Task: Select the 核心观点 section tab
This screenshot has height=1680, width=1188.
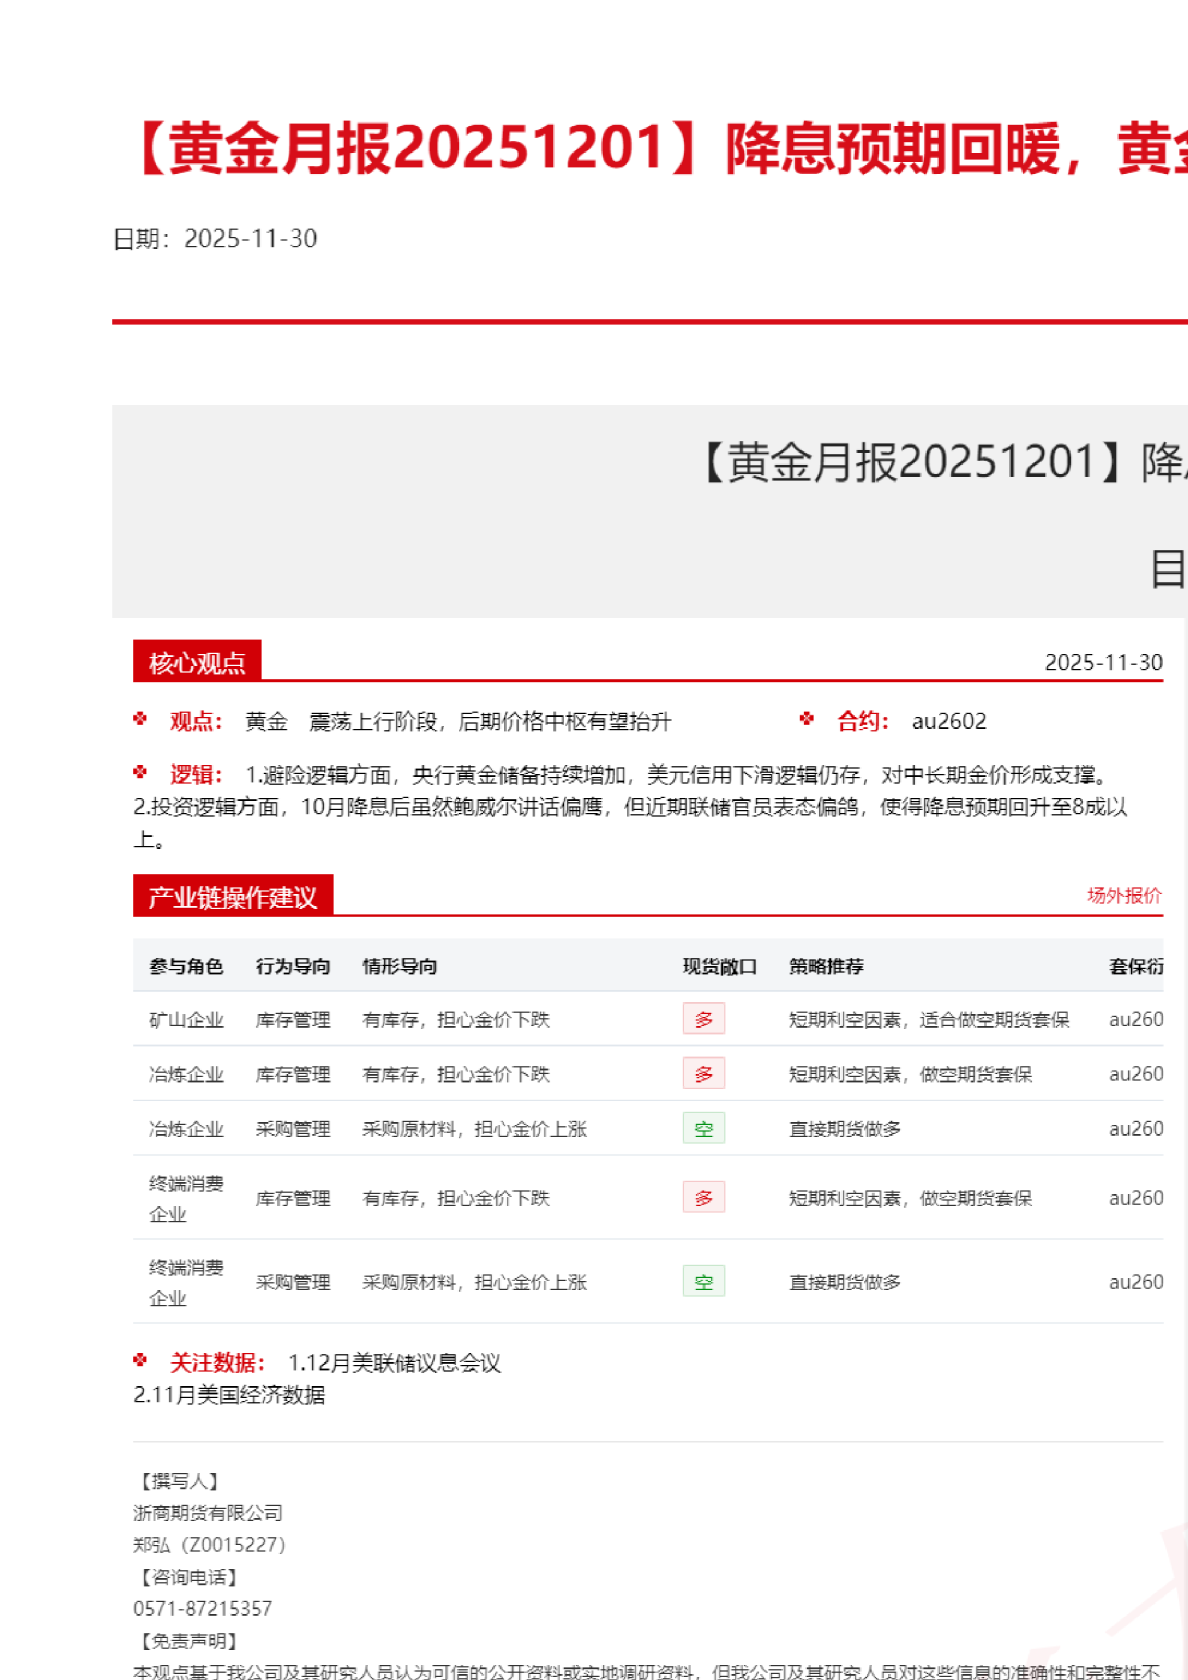Action: (x=197, y=662)
